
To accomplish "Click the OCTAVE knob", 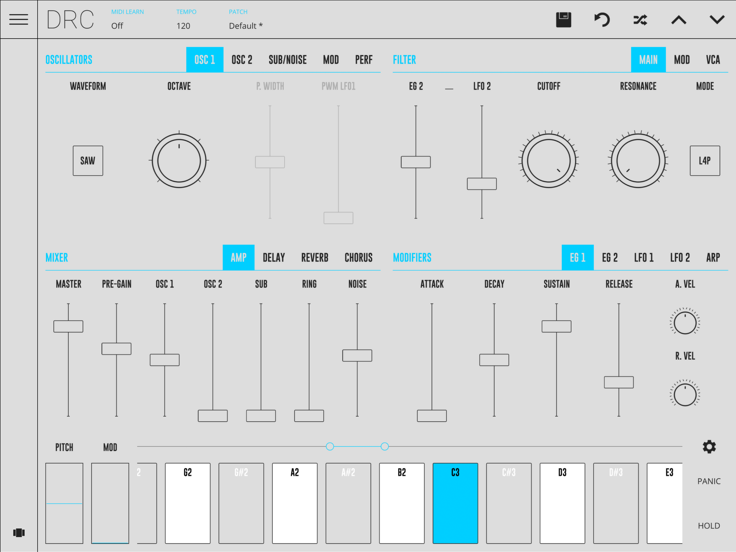I will pyautogui.click(x=179, y=161).
